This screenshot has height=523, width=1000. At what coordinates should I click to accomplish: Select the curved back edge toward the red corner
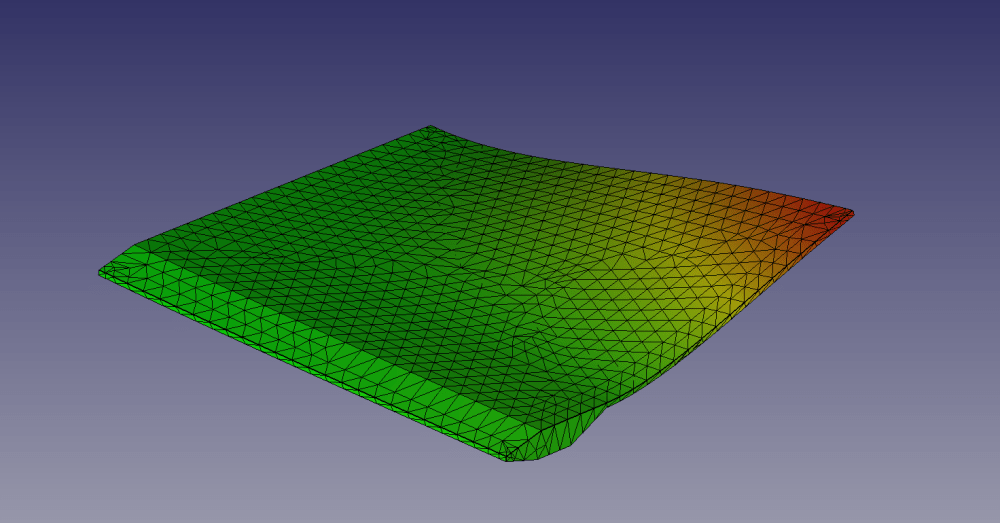pos(640,170)
